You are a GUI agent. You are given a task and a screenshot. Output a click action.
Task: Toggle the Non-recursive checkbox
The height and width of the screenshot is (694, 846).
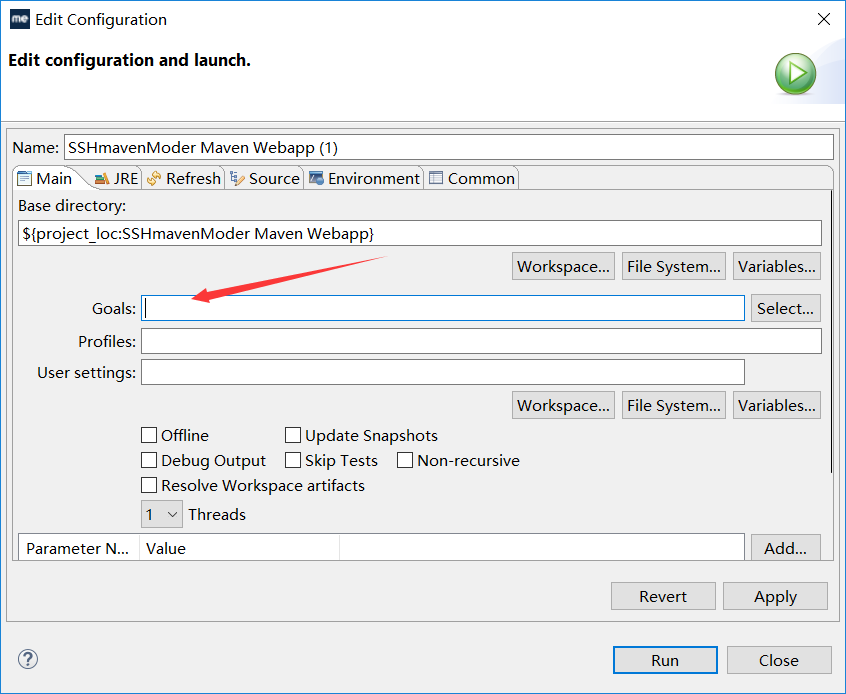point(405,460)
